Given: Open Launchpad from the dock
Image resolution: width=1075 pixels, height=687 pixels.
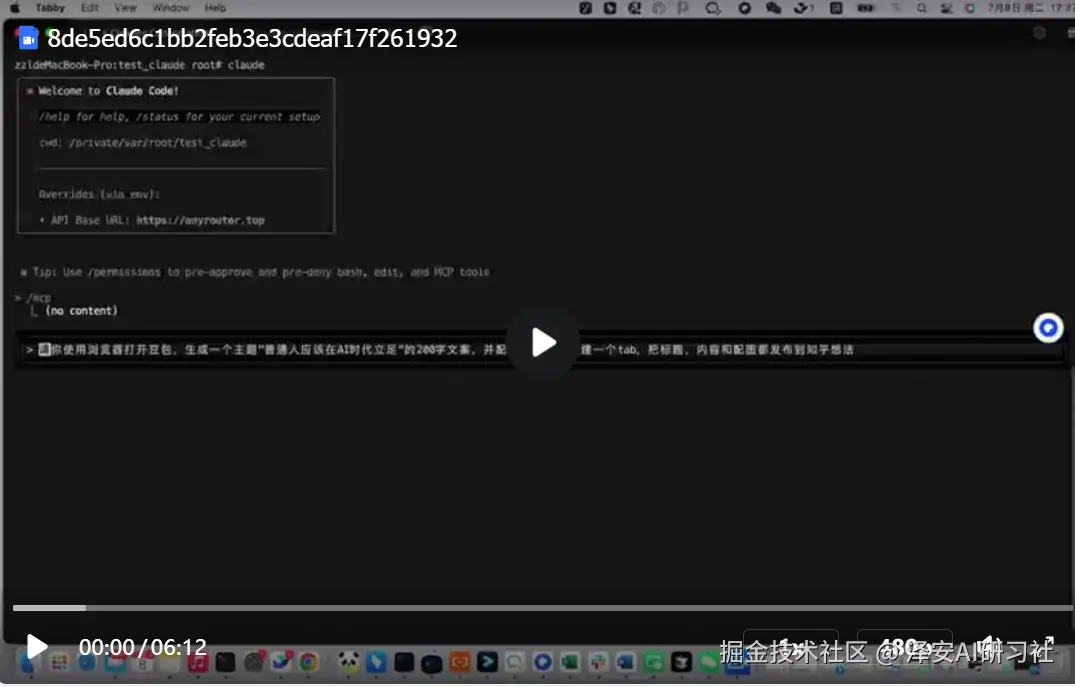Looking at the screenshot, I should click(59, 662).
